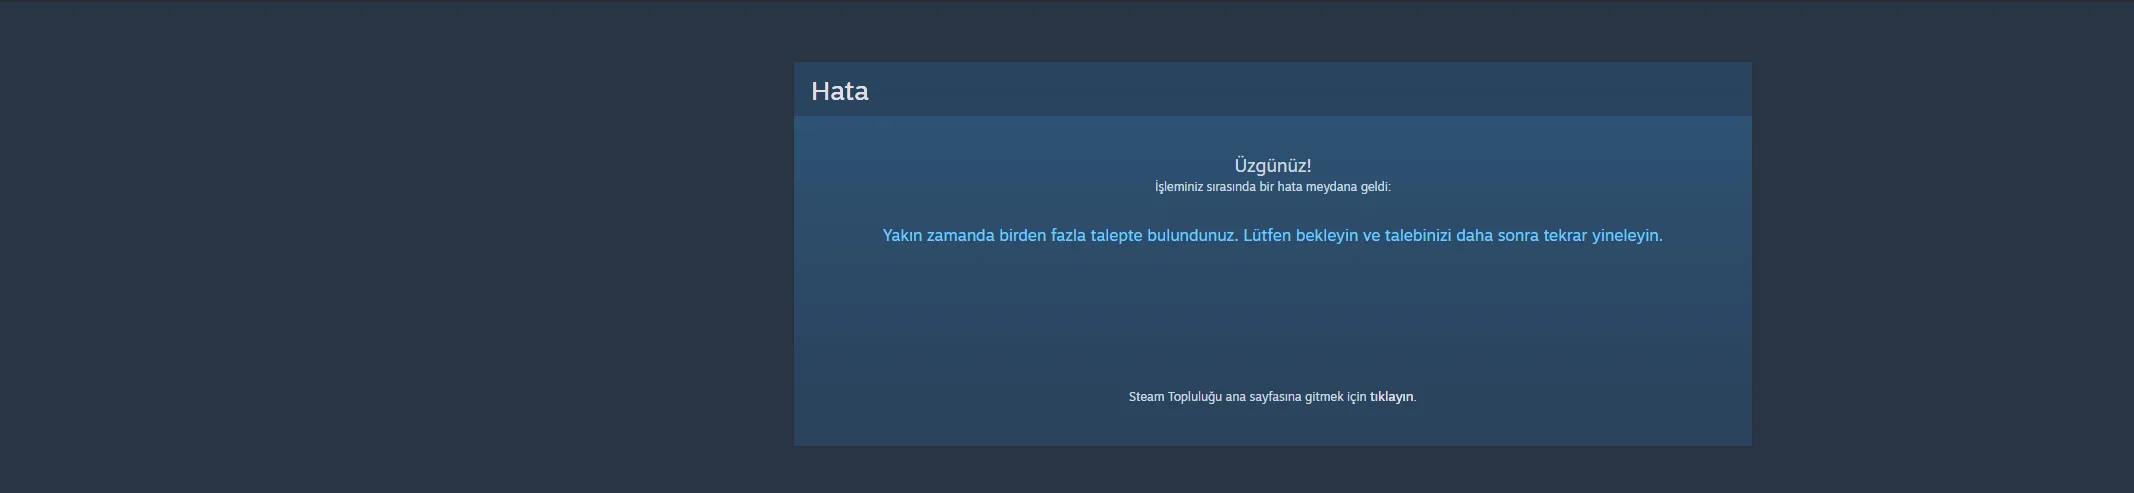Screen dimensions: 2134x493
Task: Click ana sayfasına text in footer line
Action: [x=1263, y=397]
